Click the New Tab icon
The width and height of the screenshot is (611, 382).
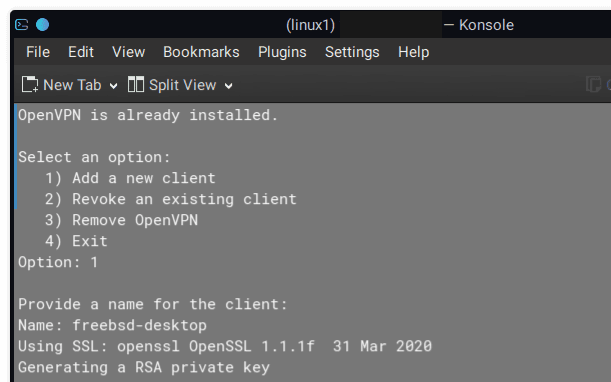point(30,85)
